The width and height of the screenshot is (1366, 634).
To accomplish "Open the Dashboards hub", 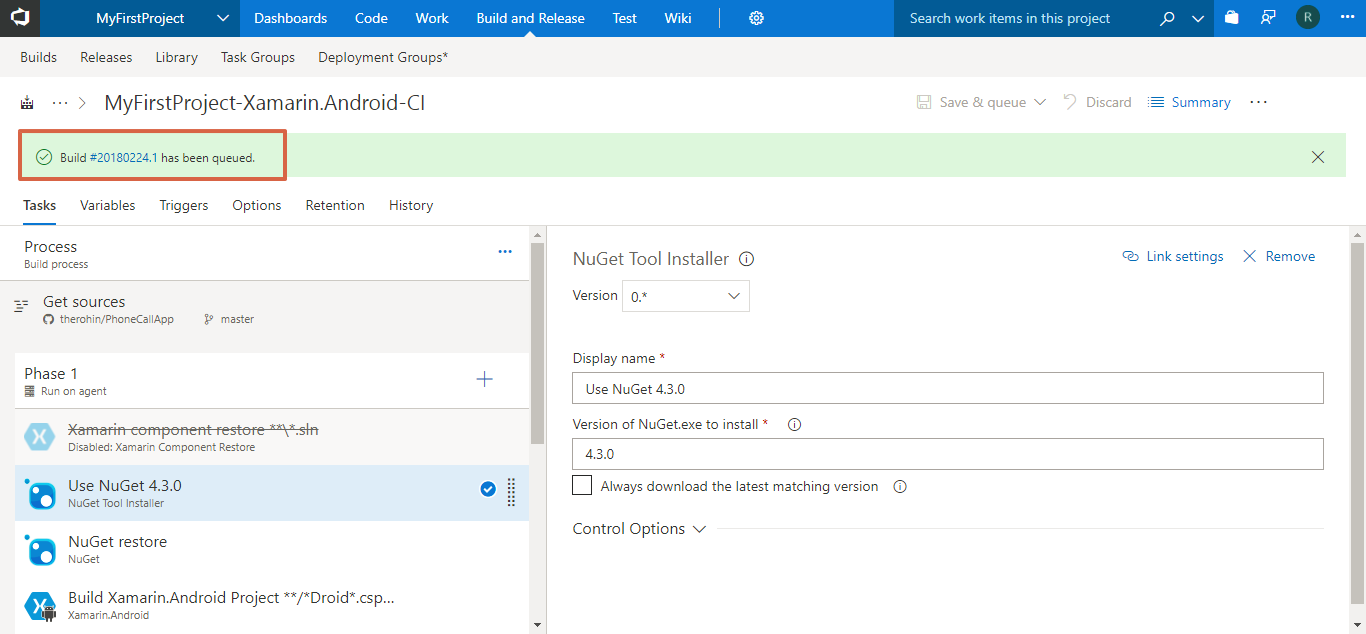I will [290, 18].
